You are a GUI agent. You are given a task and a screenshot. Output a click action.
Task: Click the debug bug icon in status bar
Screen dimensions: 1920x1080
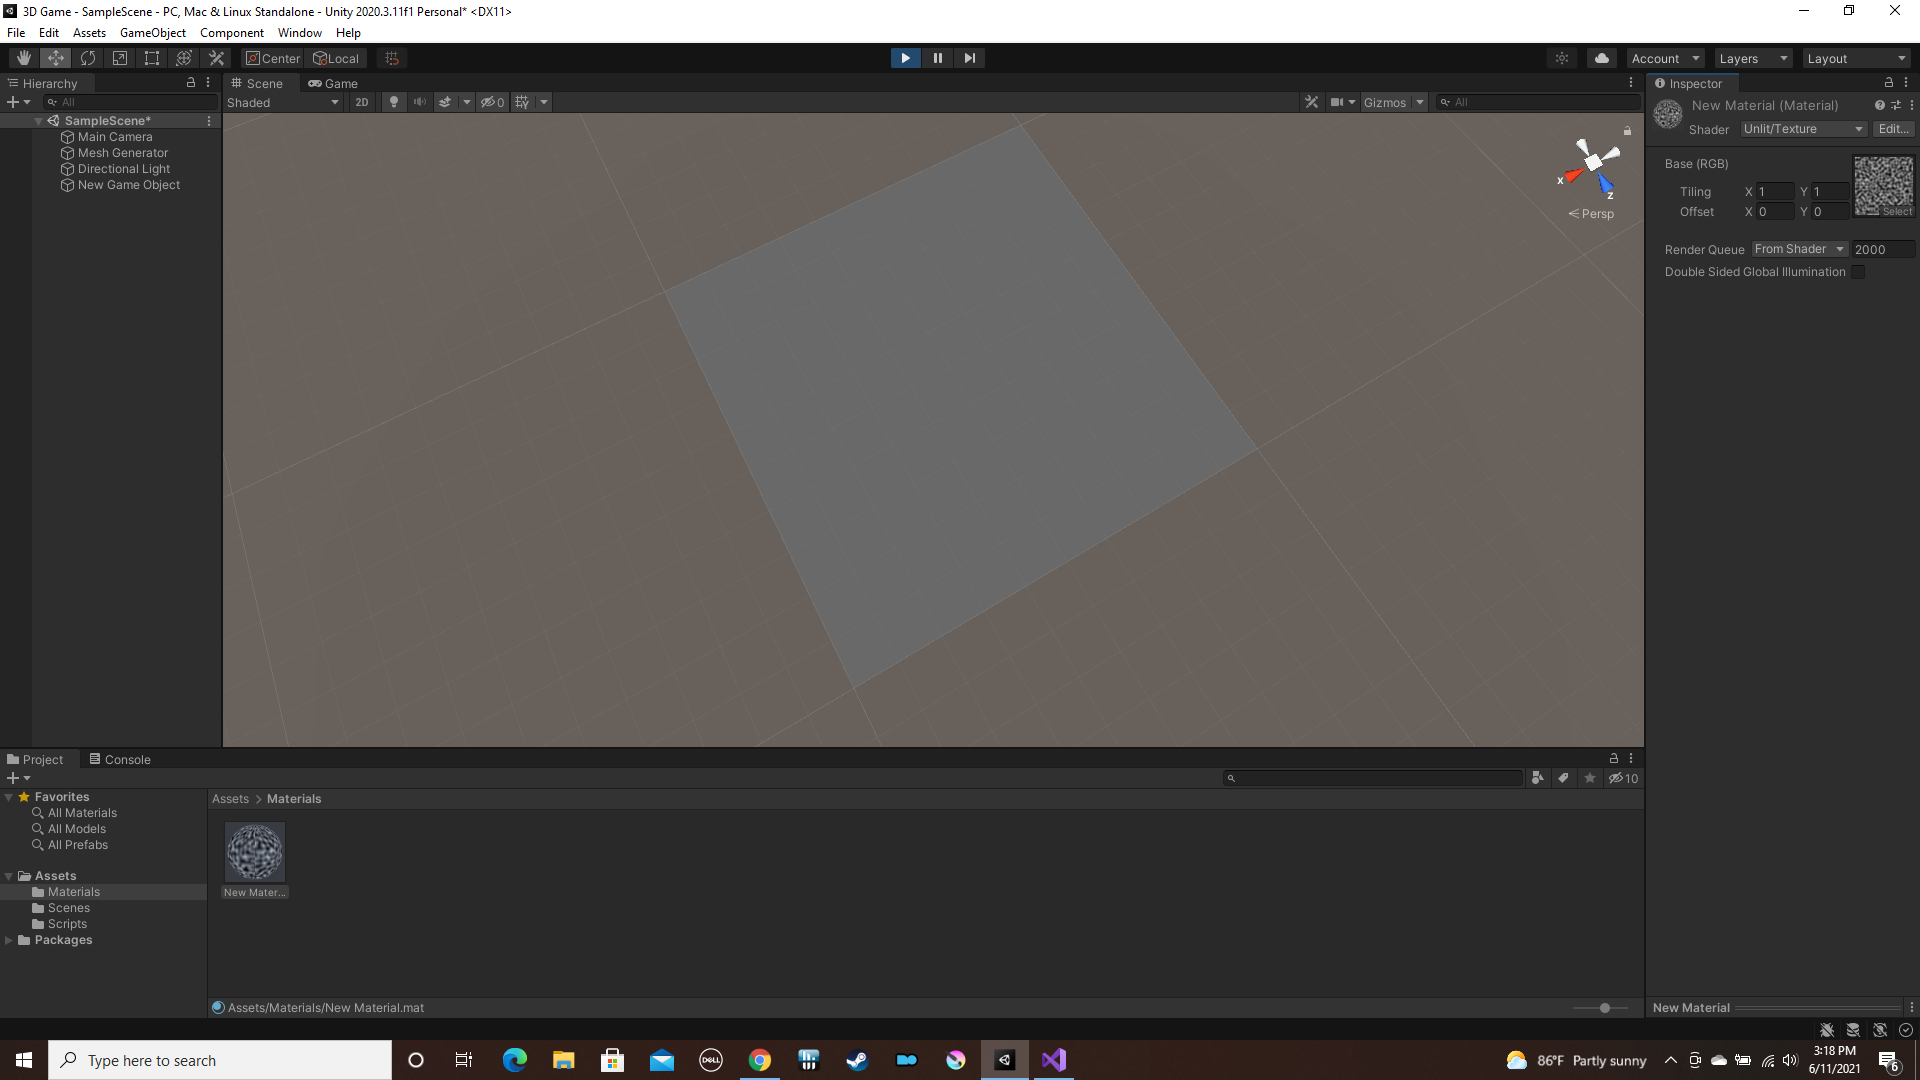pos(1827,1030)
